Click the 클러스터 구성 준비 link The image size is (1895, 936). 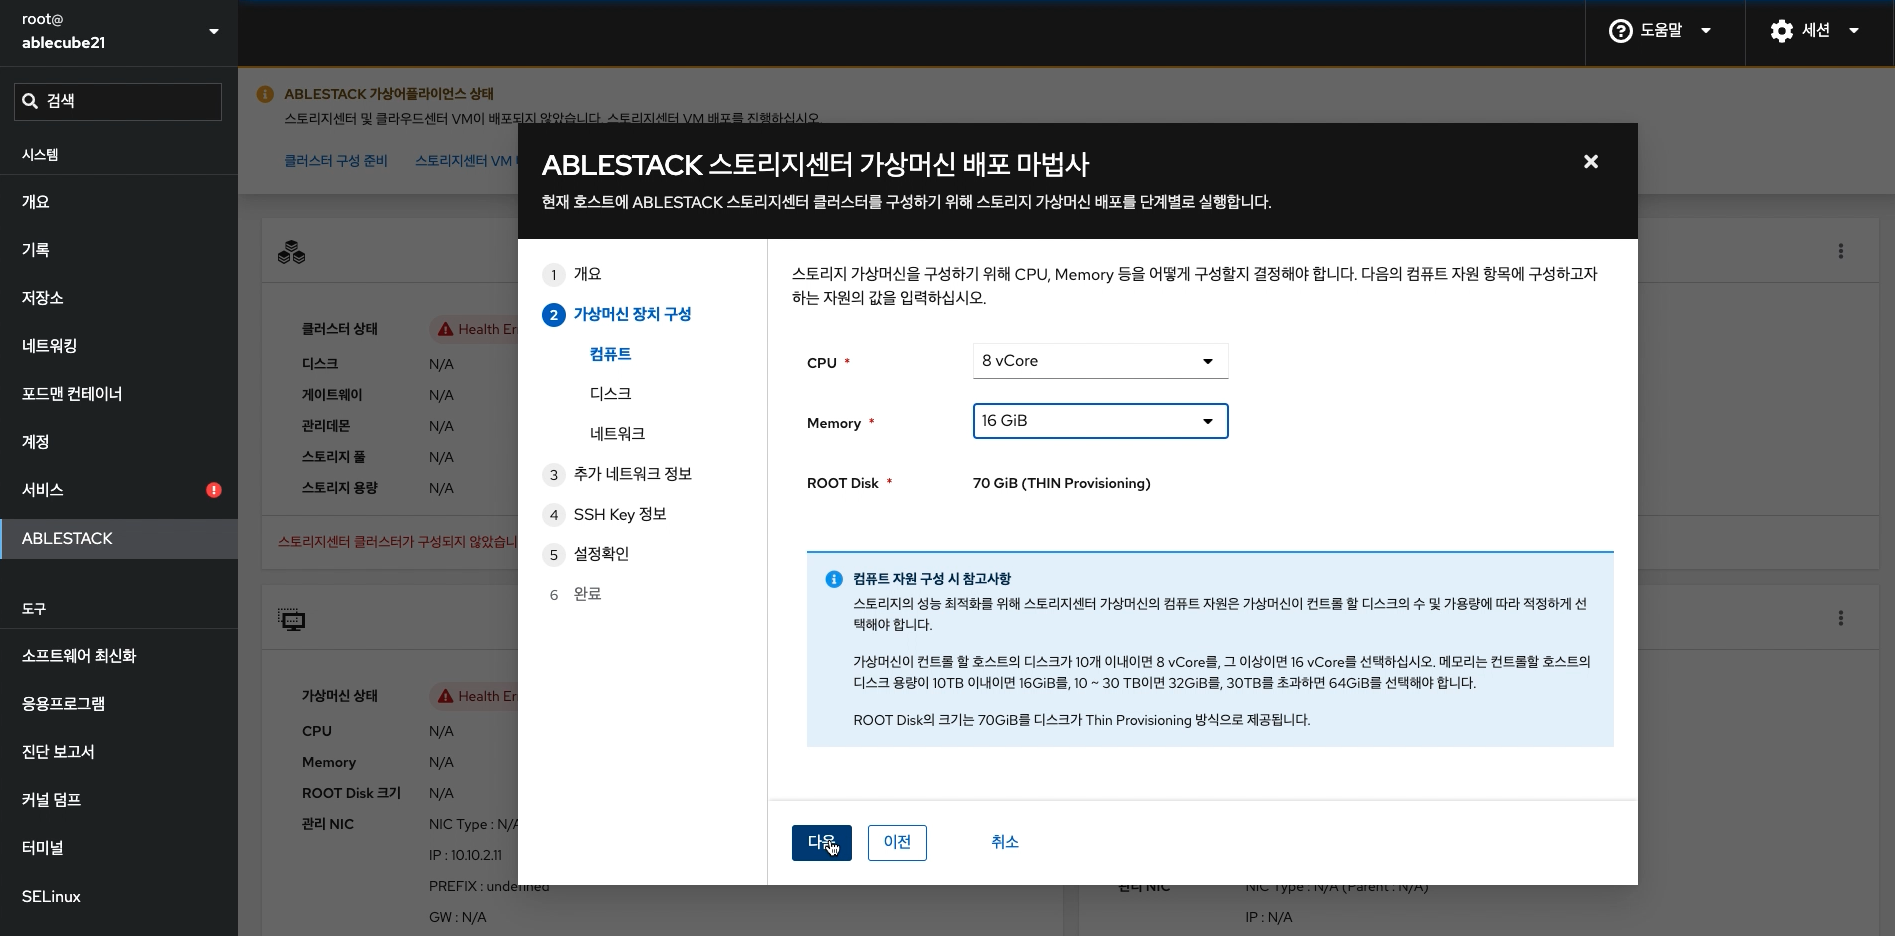[x=336, y=160]
